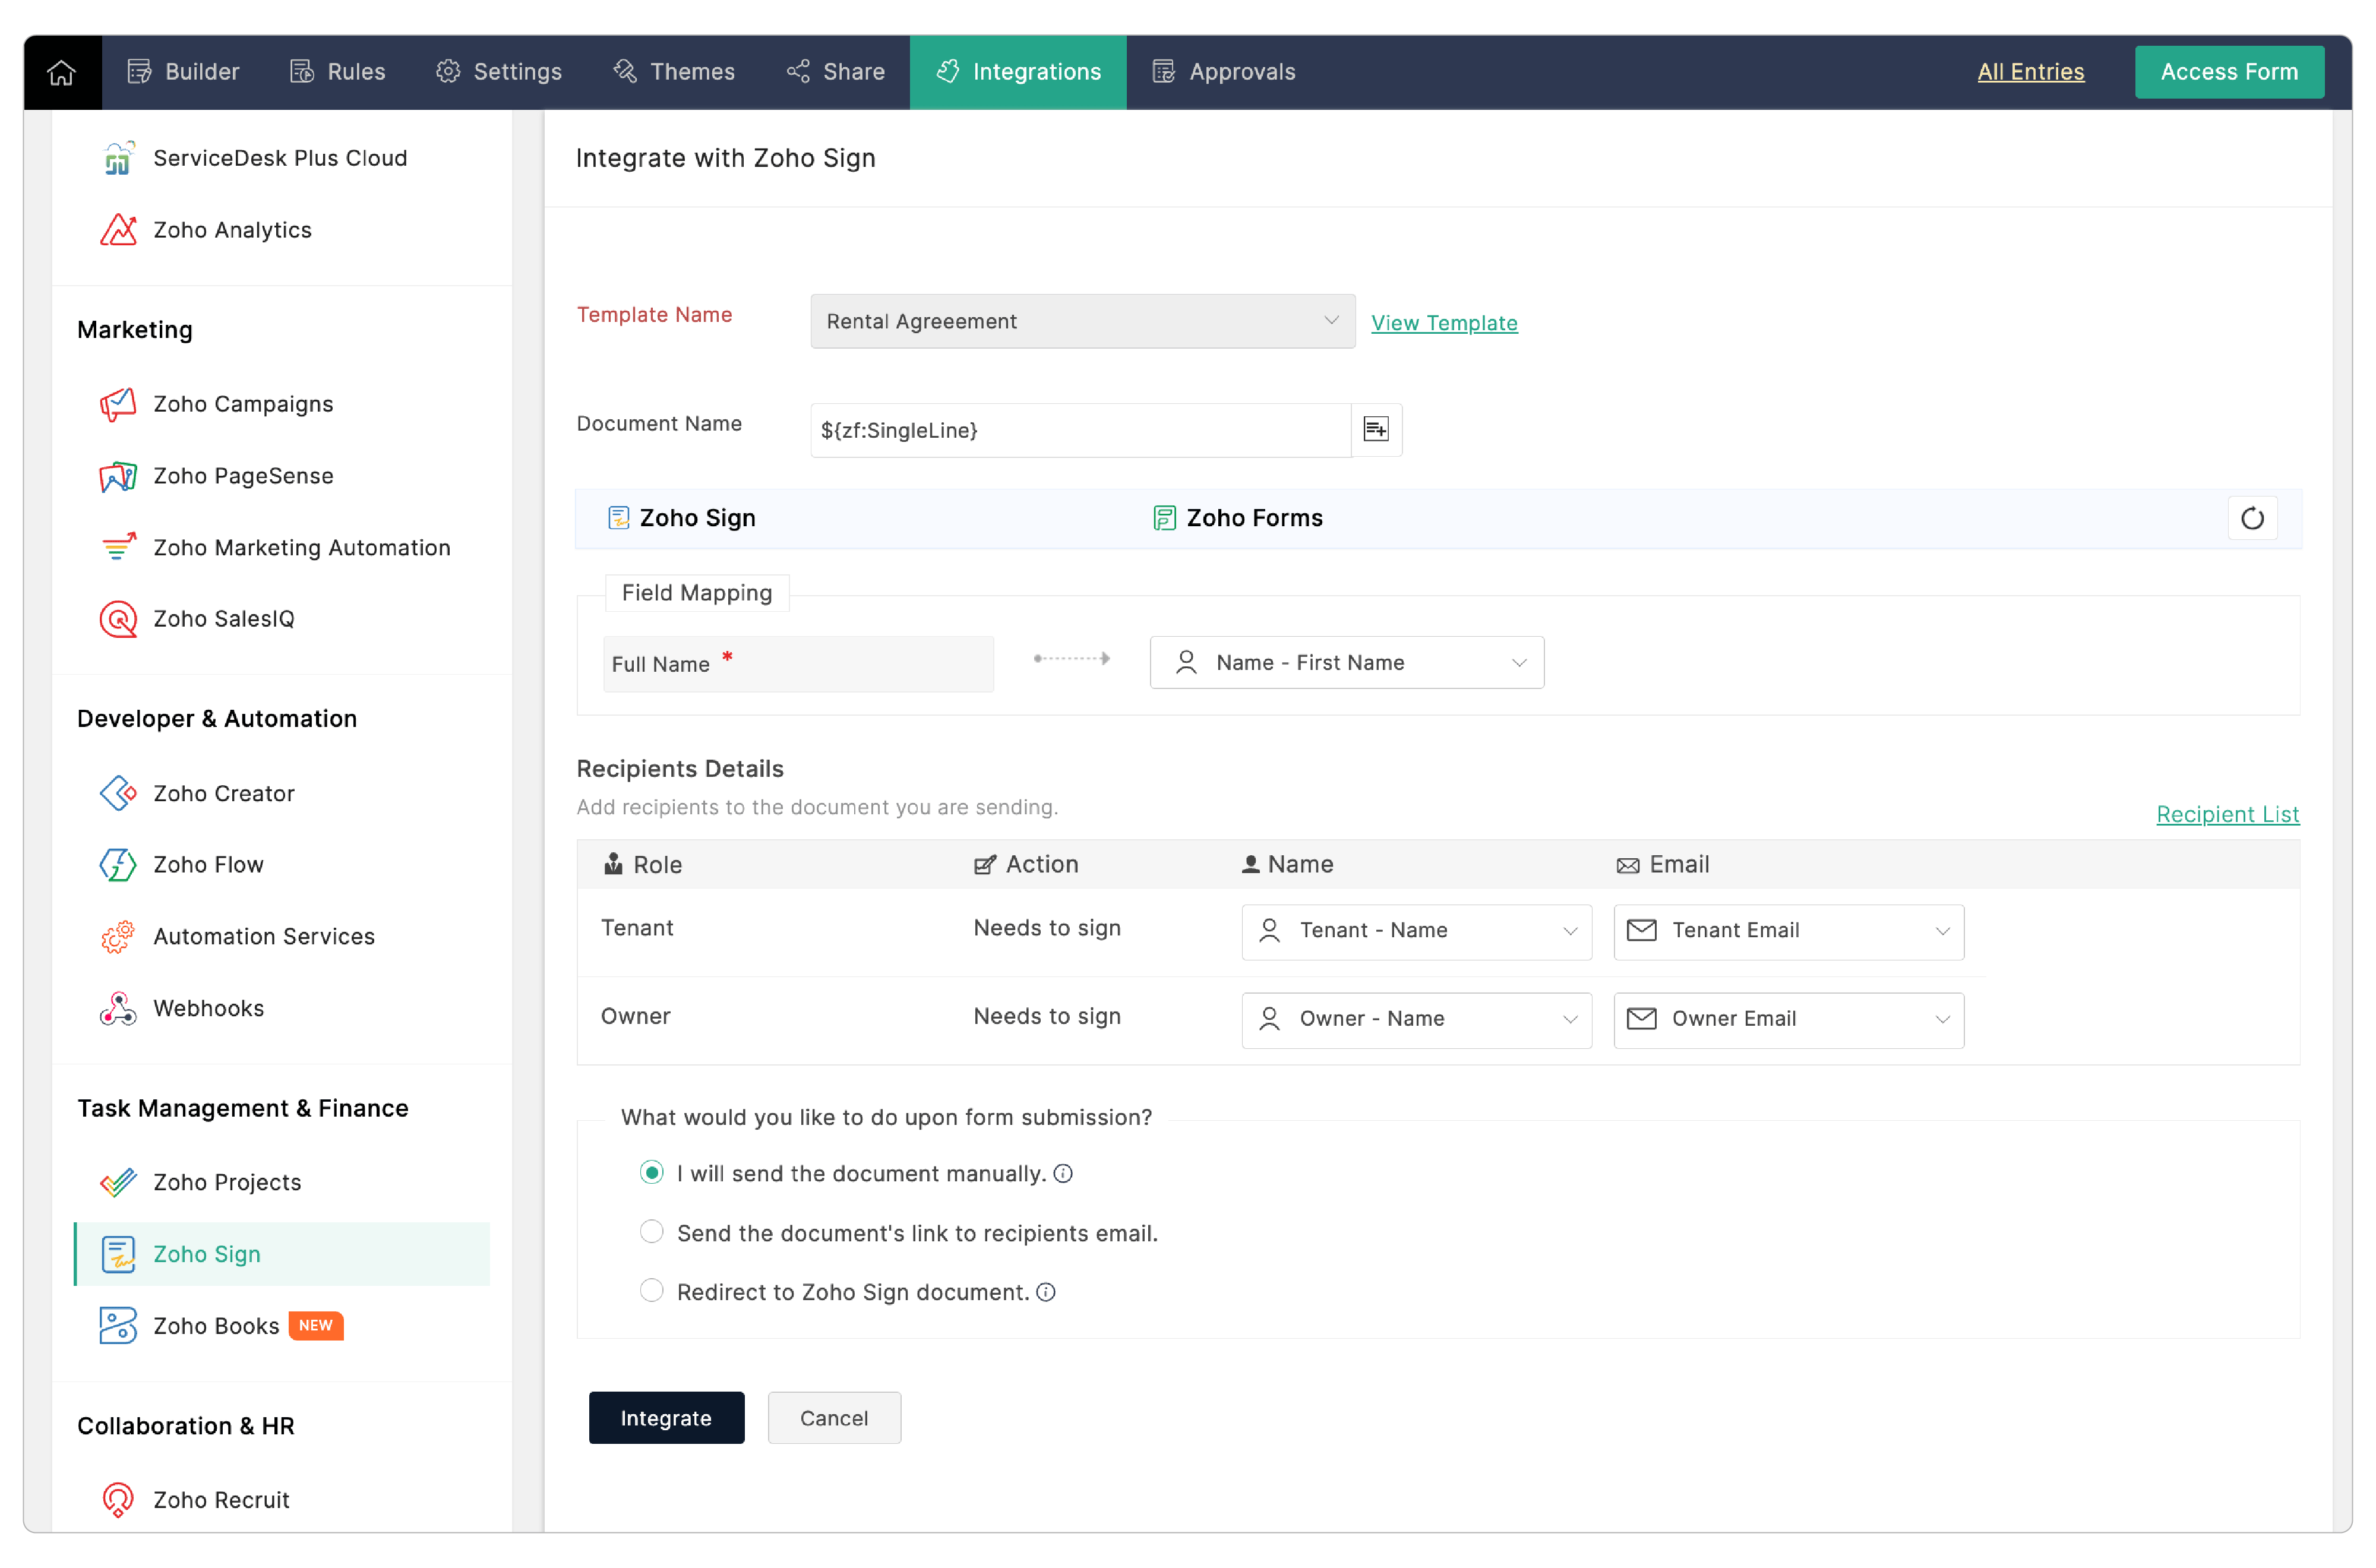Image resolution: width=2376 pixels, height=1568 pixels.
Task: Open Zoho Analytics integration
Action: (x=232, y=230)
